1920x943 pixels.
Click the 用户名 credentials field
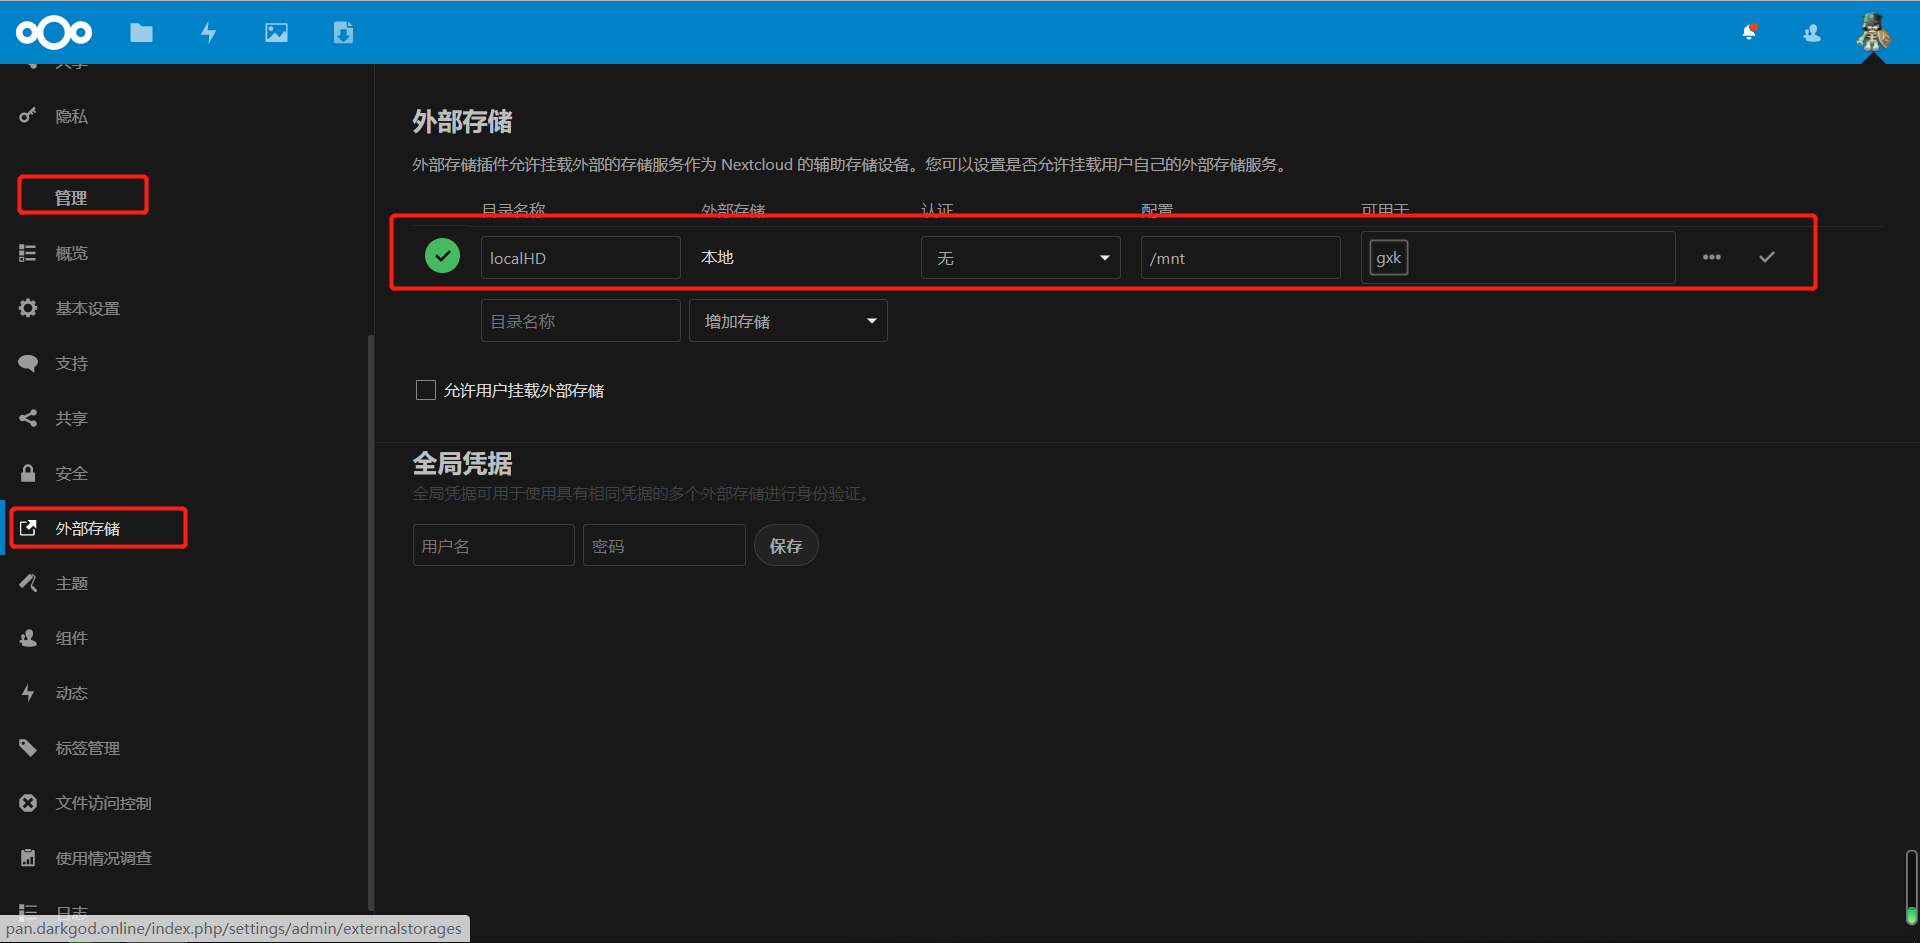(493, 546)
